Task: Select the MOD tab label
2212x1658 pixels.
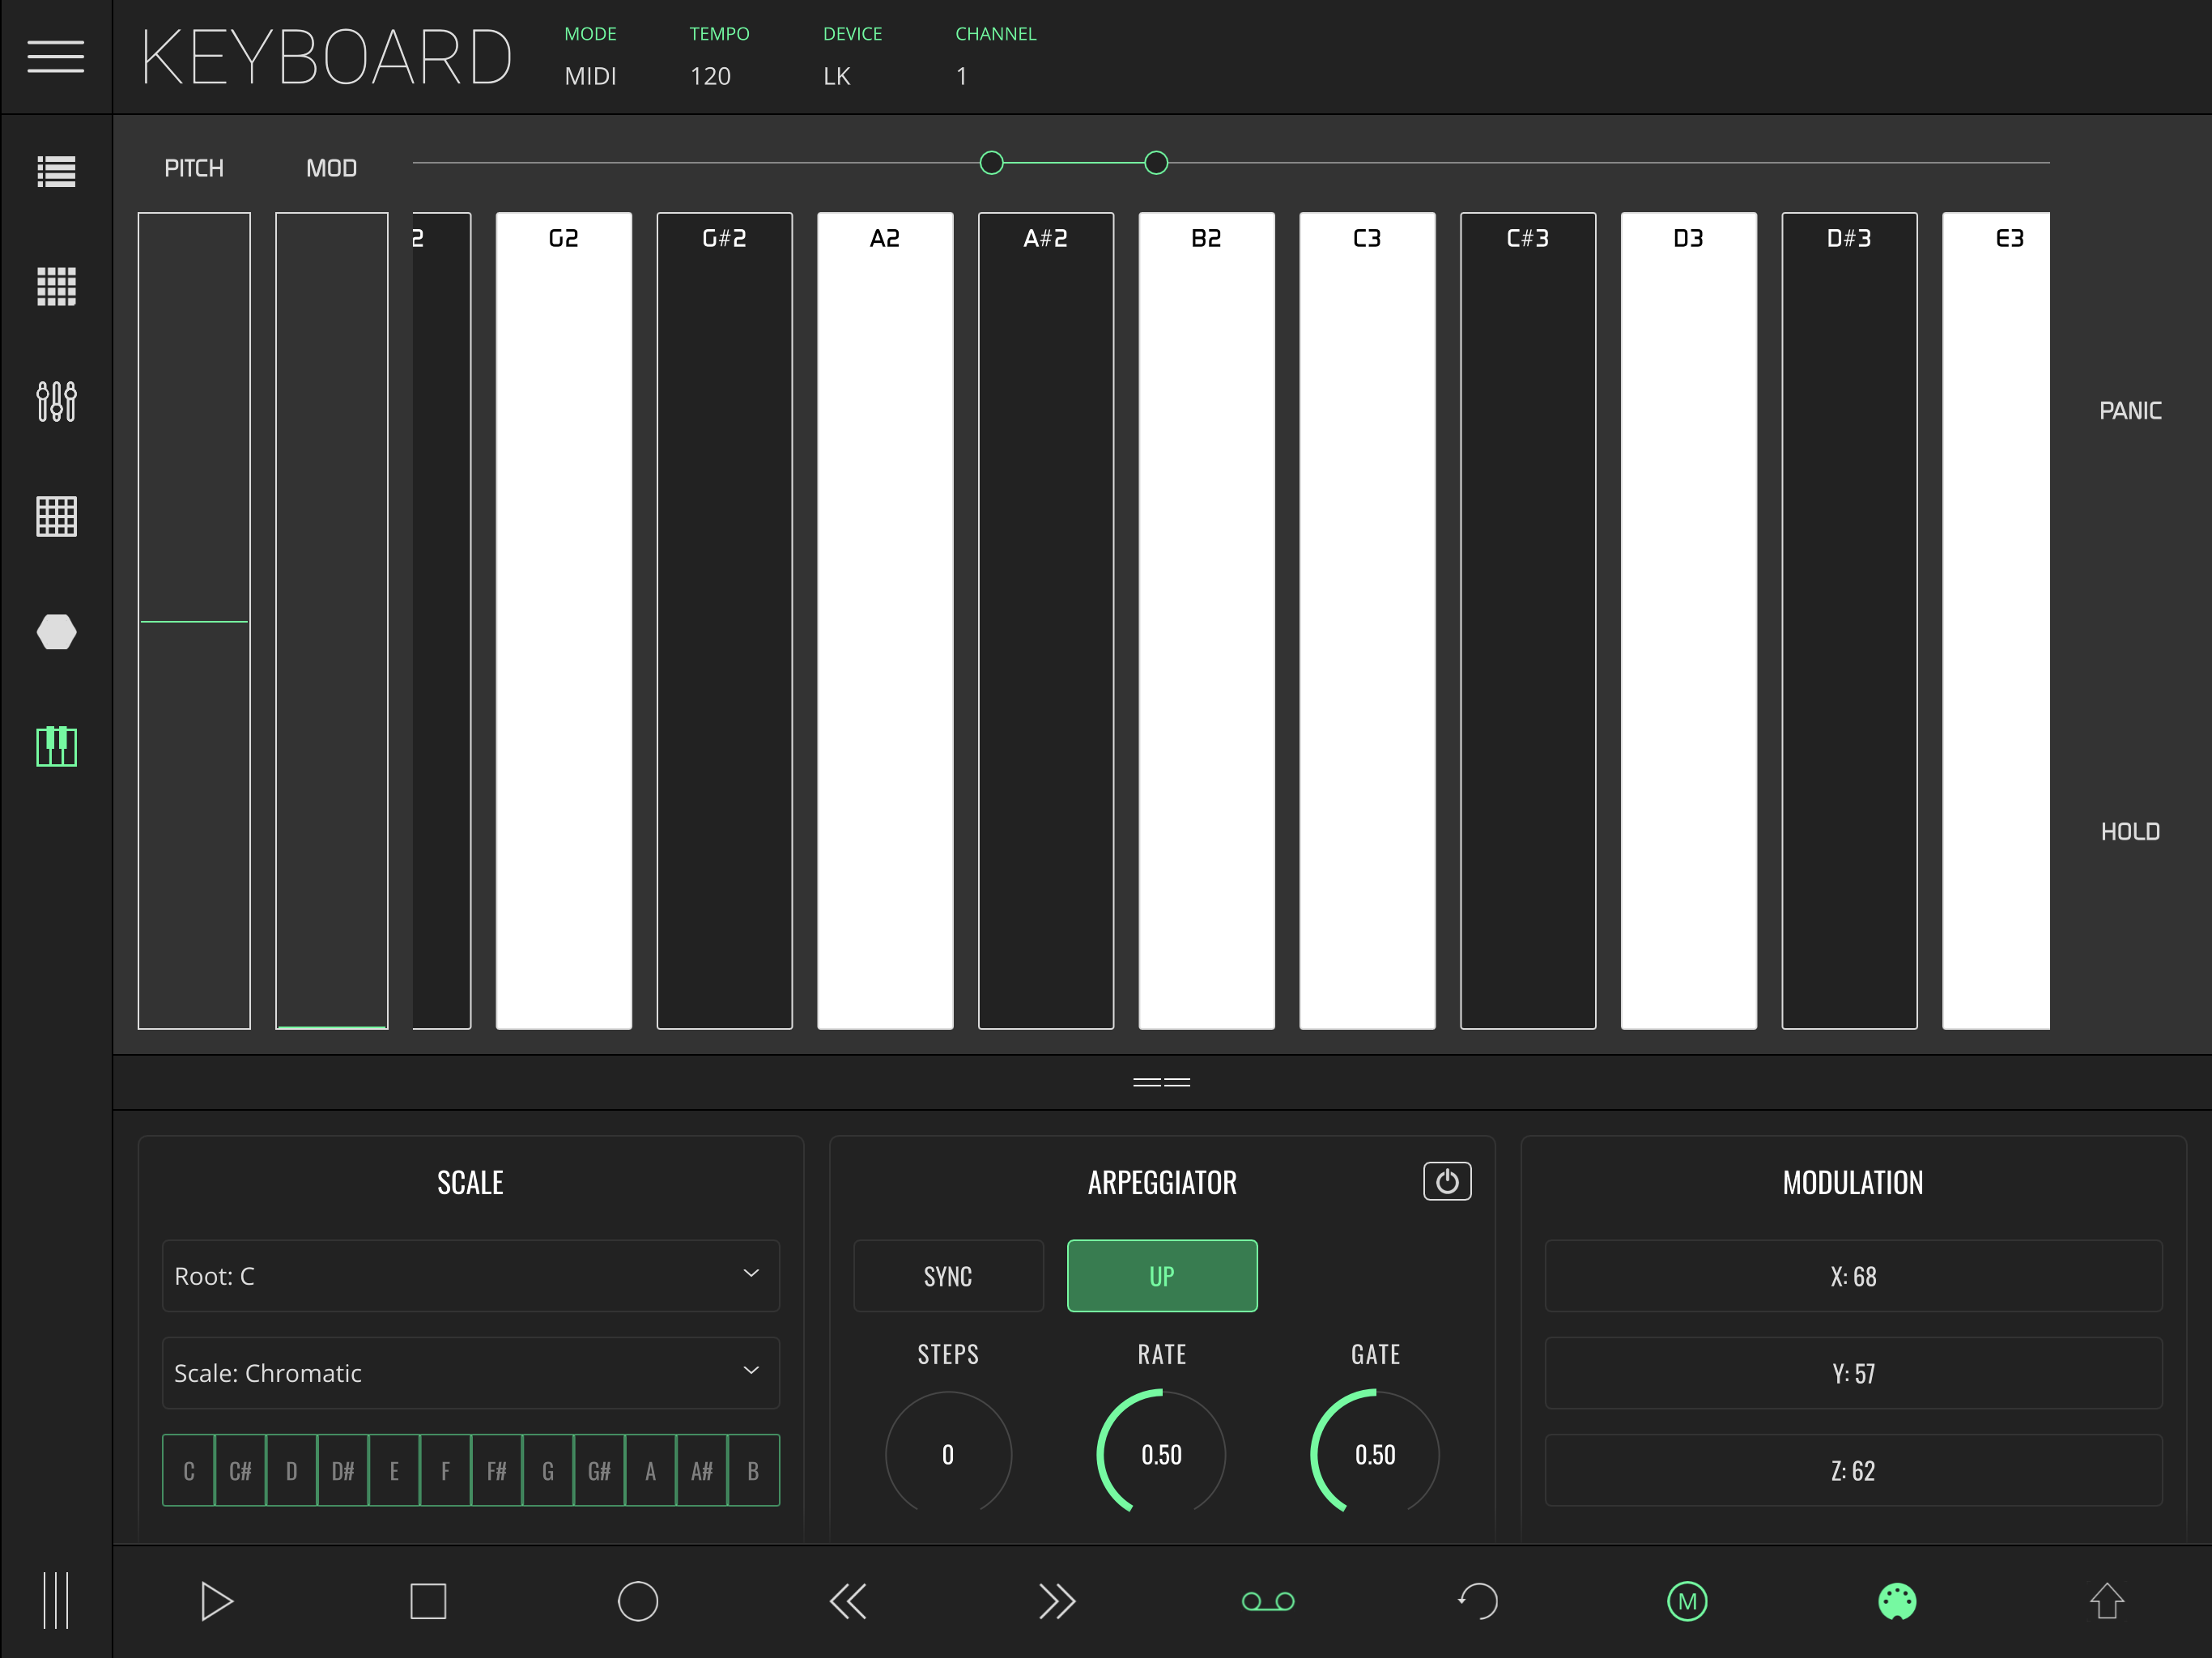Action: [x=331, y=168]
